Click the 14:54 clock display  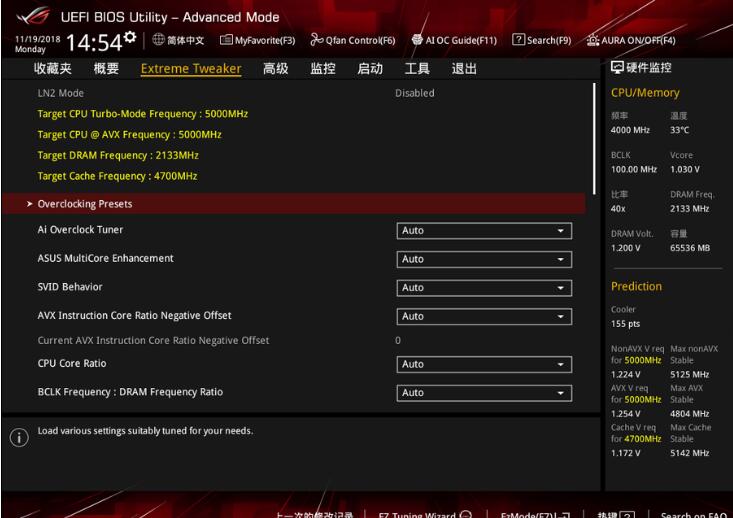coord(94,43)
